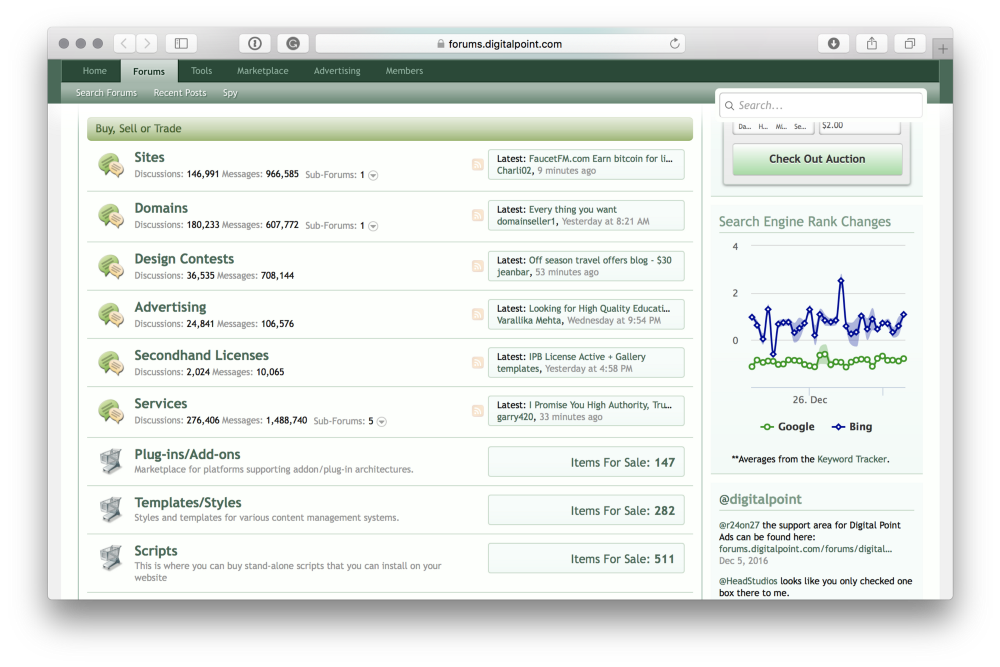Open the RSS feed for Services forum
Image resolution: width=1000 pixels, height=667 pixels.
click(478, 411)
